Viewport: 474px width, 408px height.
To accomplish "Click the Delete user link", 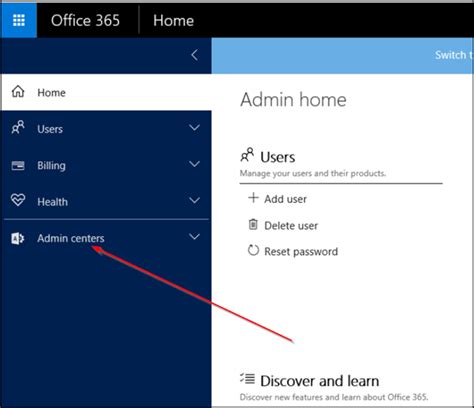I will (291, 226).
